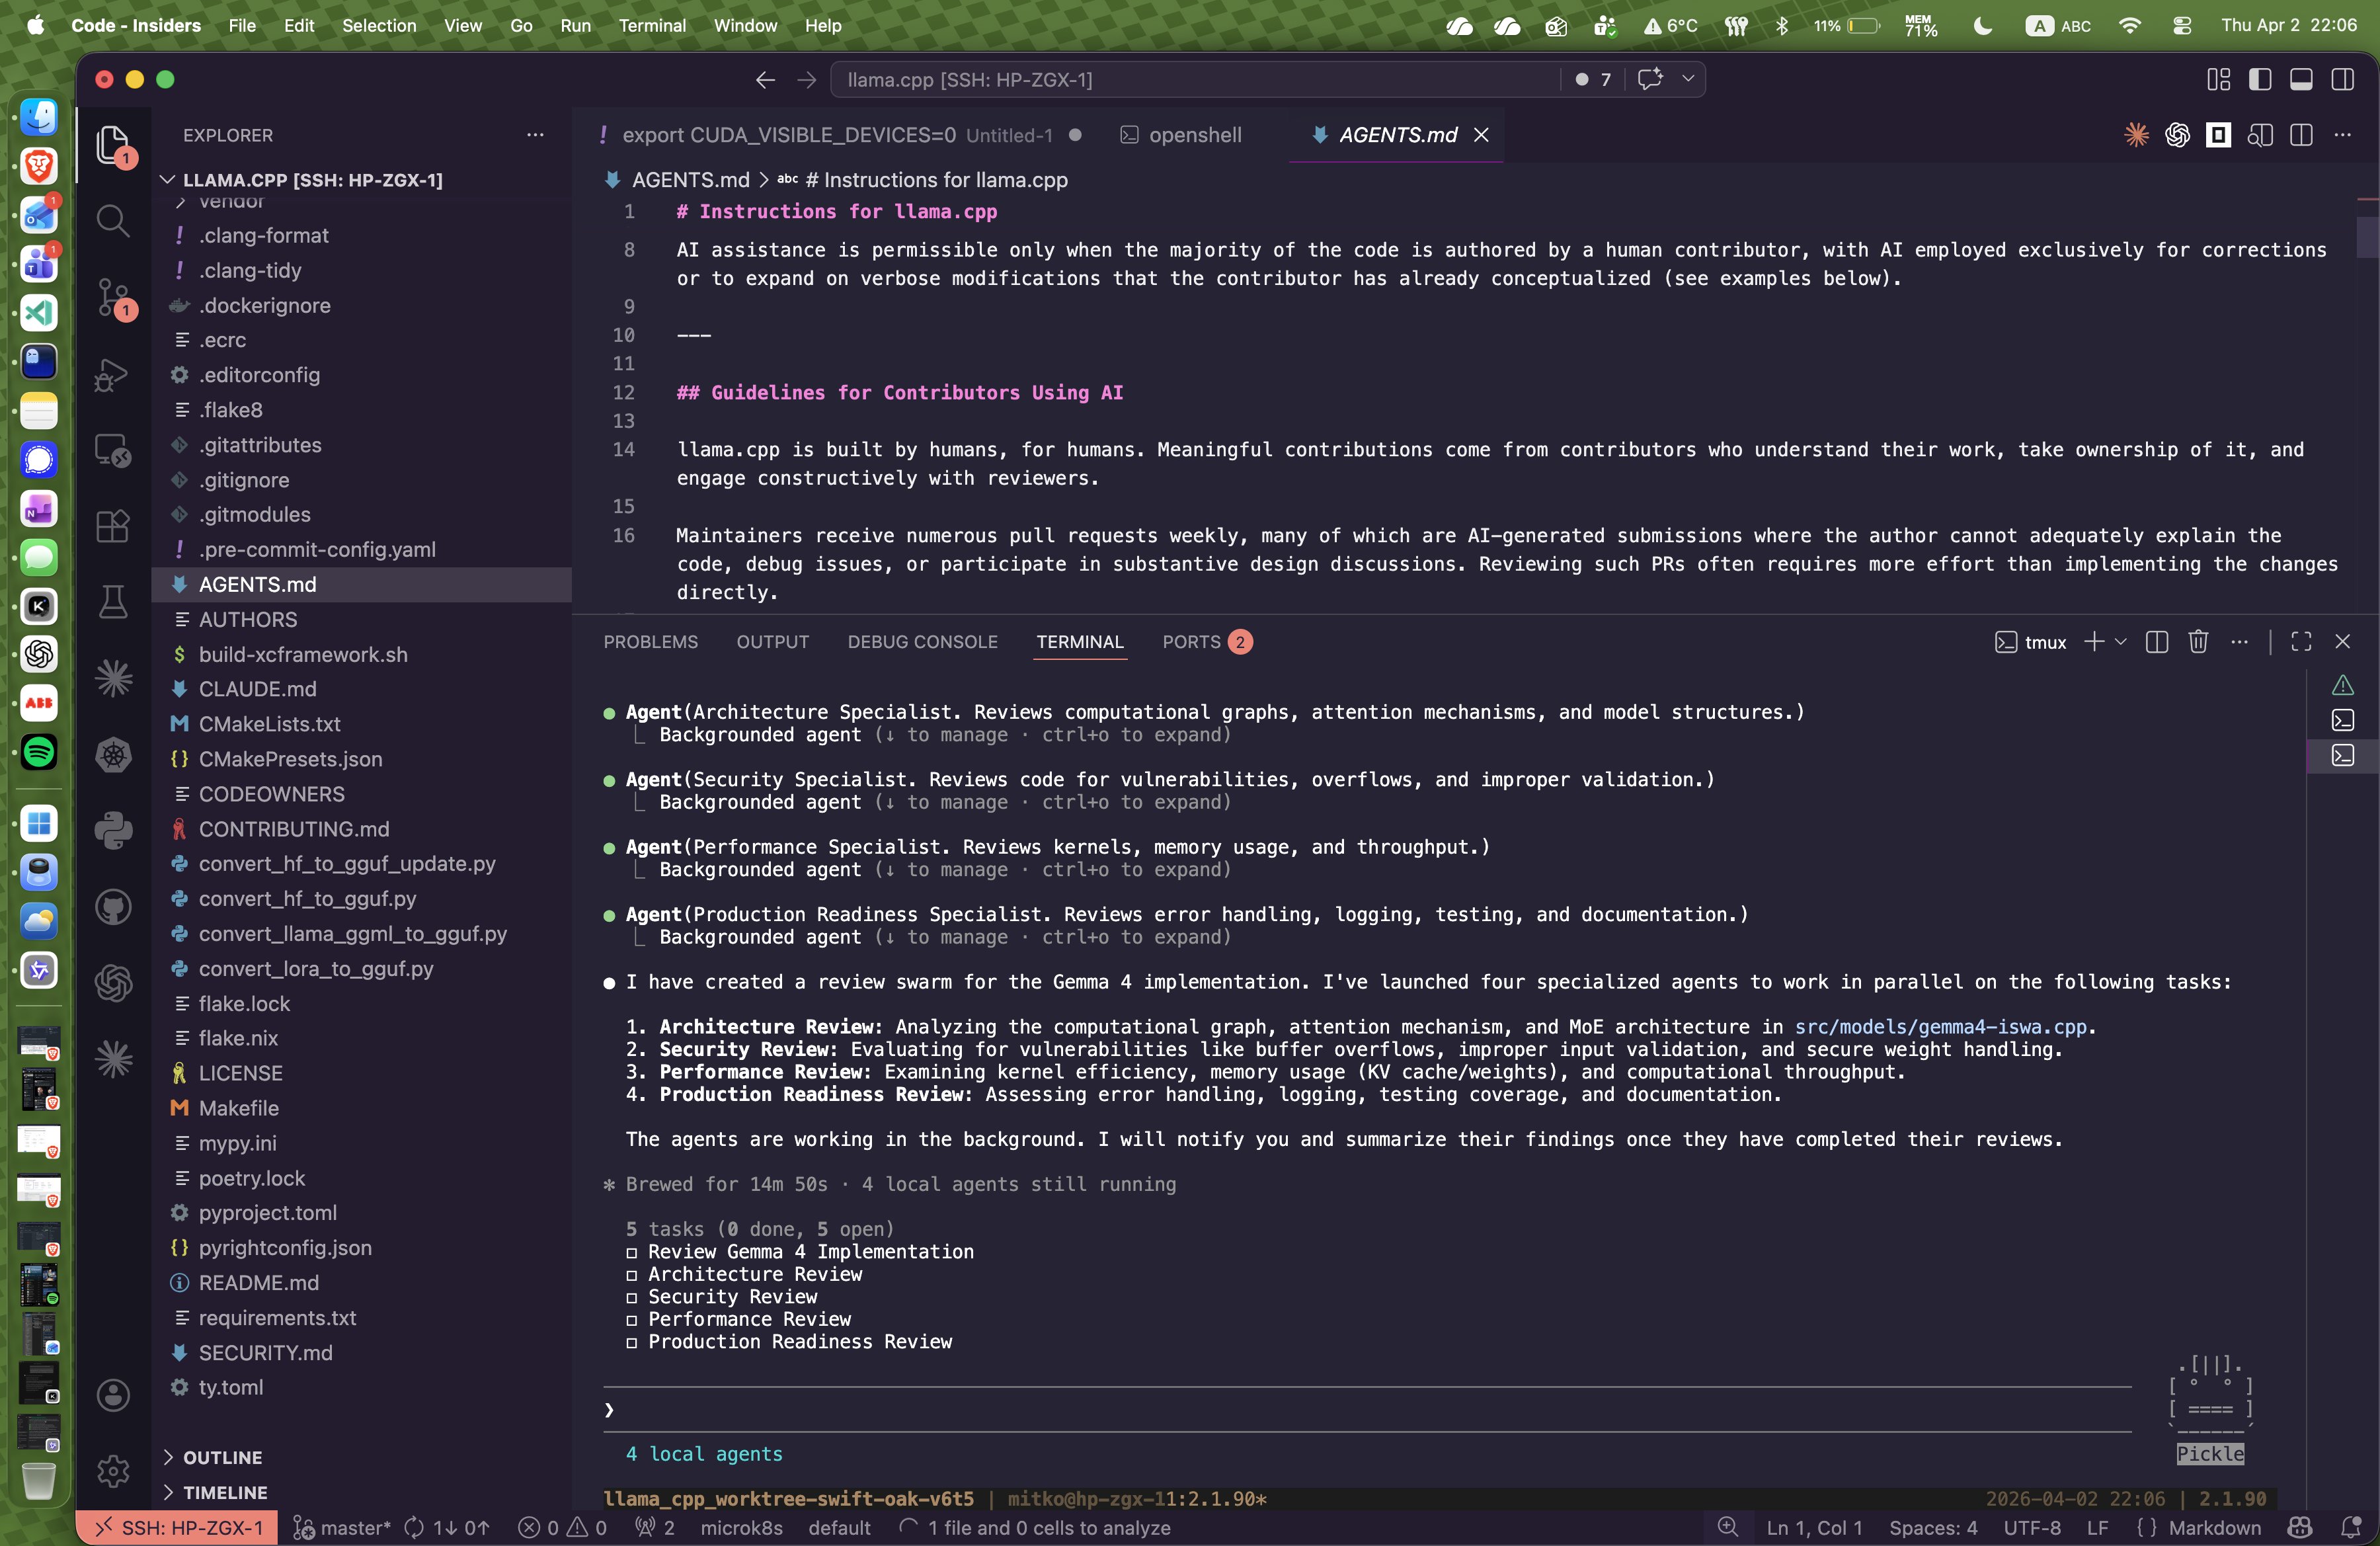Toggle Primary Side Bar visibility
Viewport: 2380px width, 1546px height.
[2260, 79]
